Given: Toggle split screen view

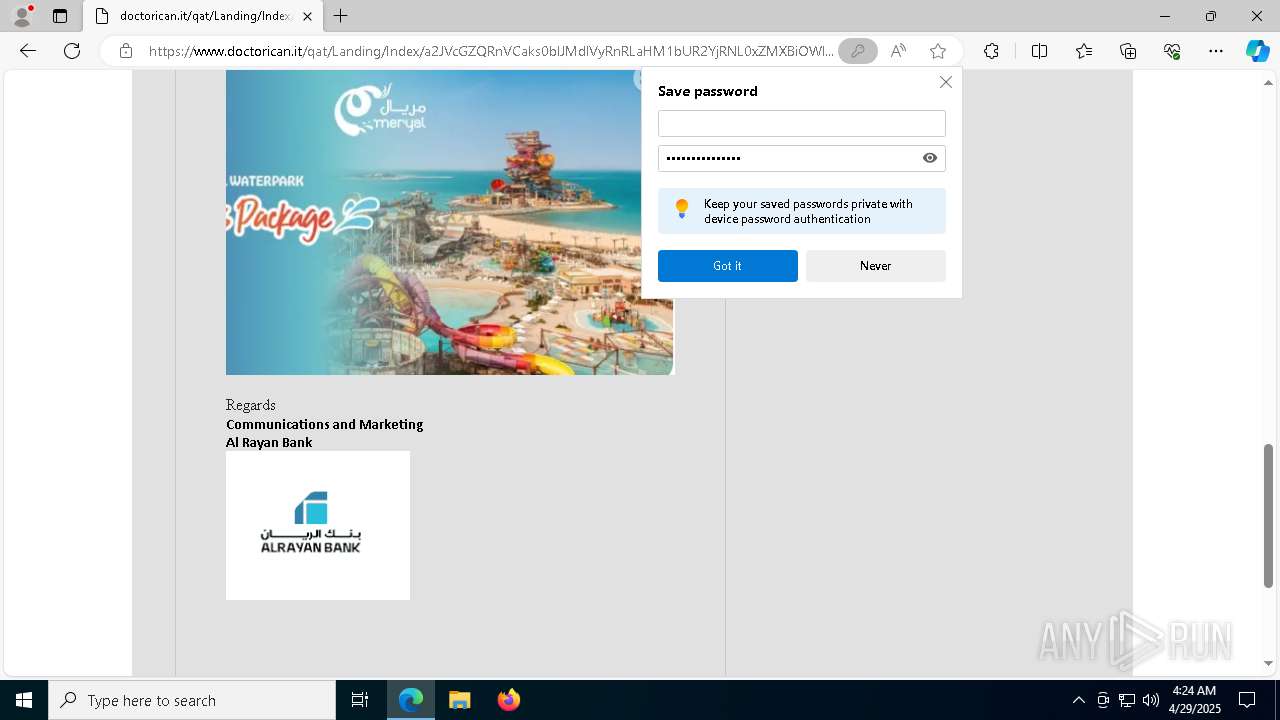Looking at the screenshot, I should (x=1039, y=51).
